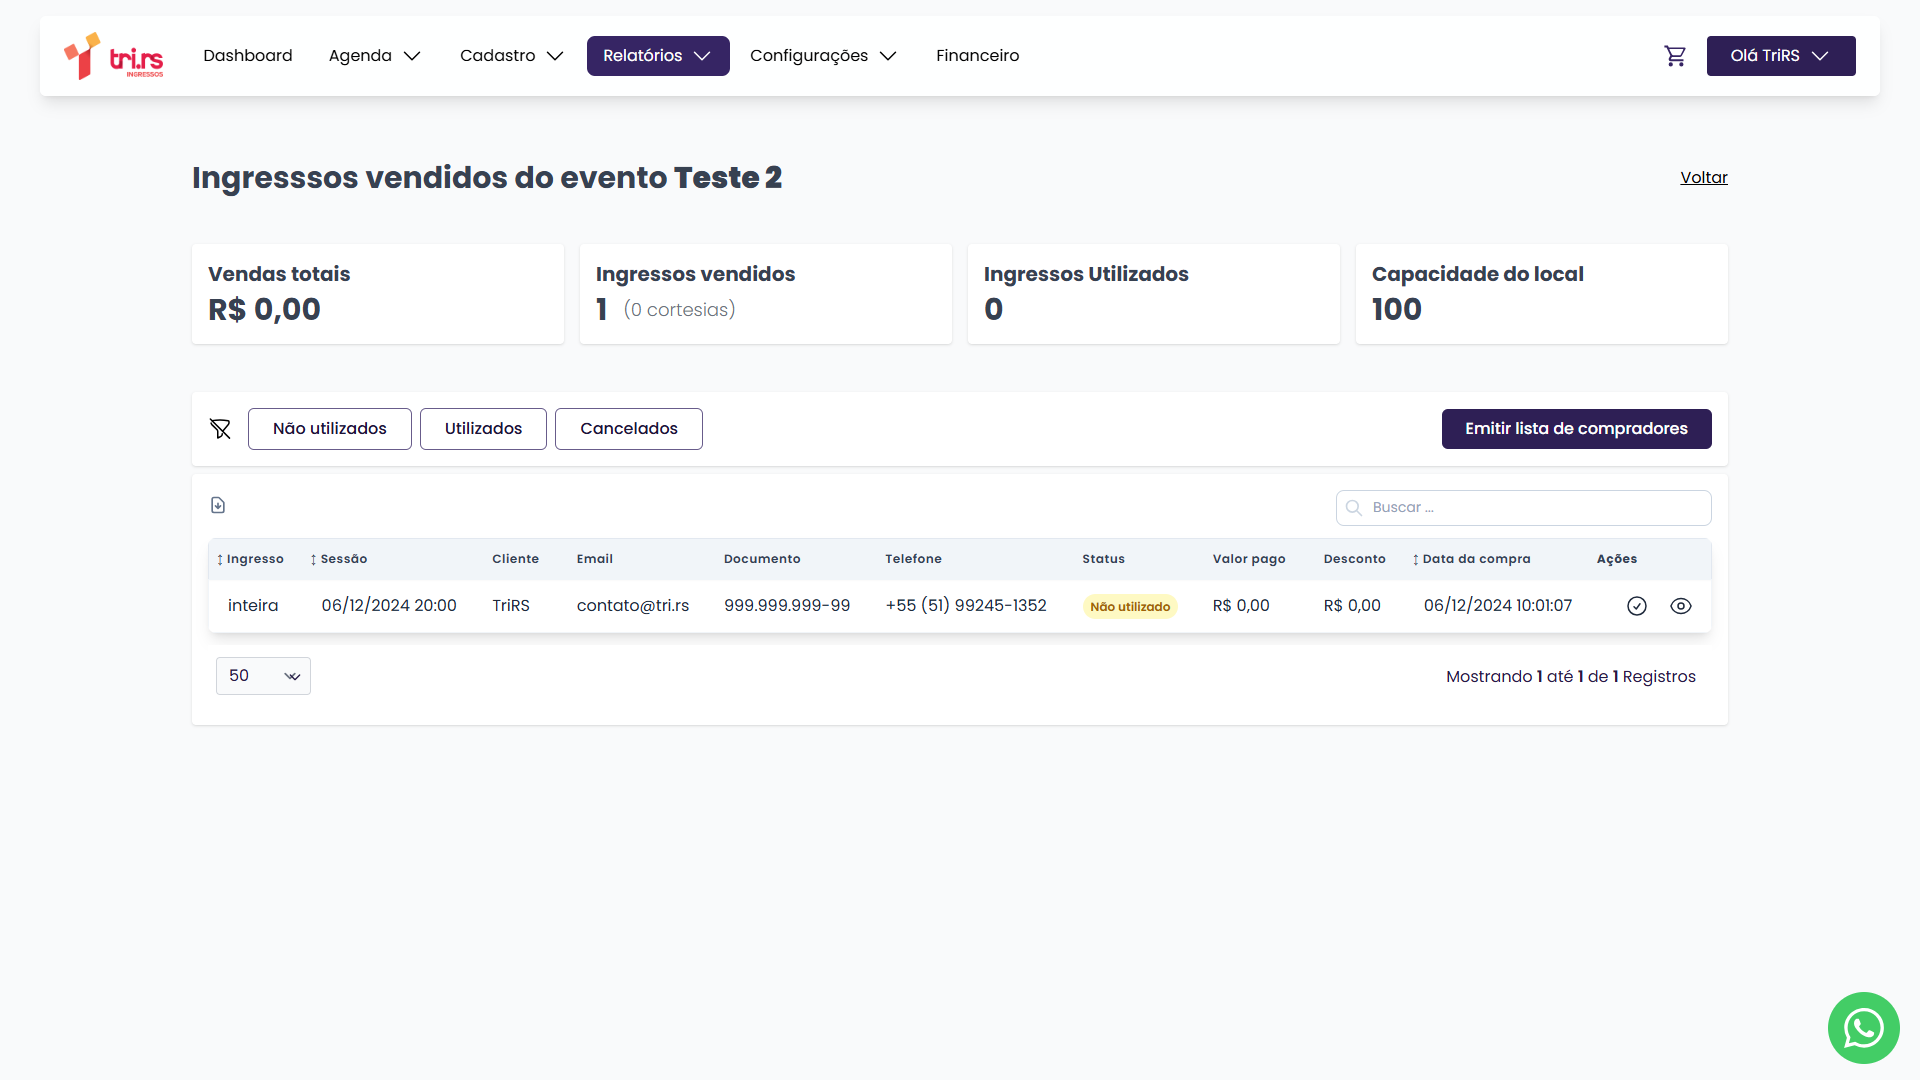Sort by Data da compra column
The height and width of the screenshot is (1080, 1920).
pos(1471,559)
